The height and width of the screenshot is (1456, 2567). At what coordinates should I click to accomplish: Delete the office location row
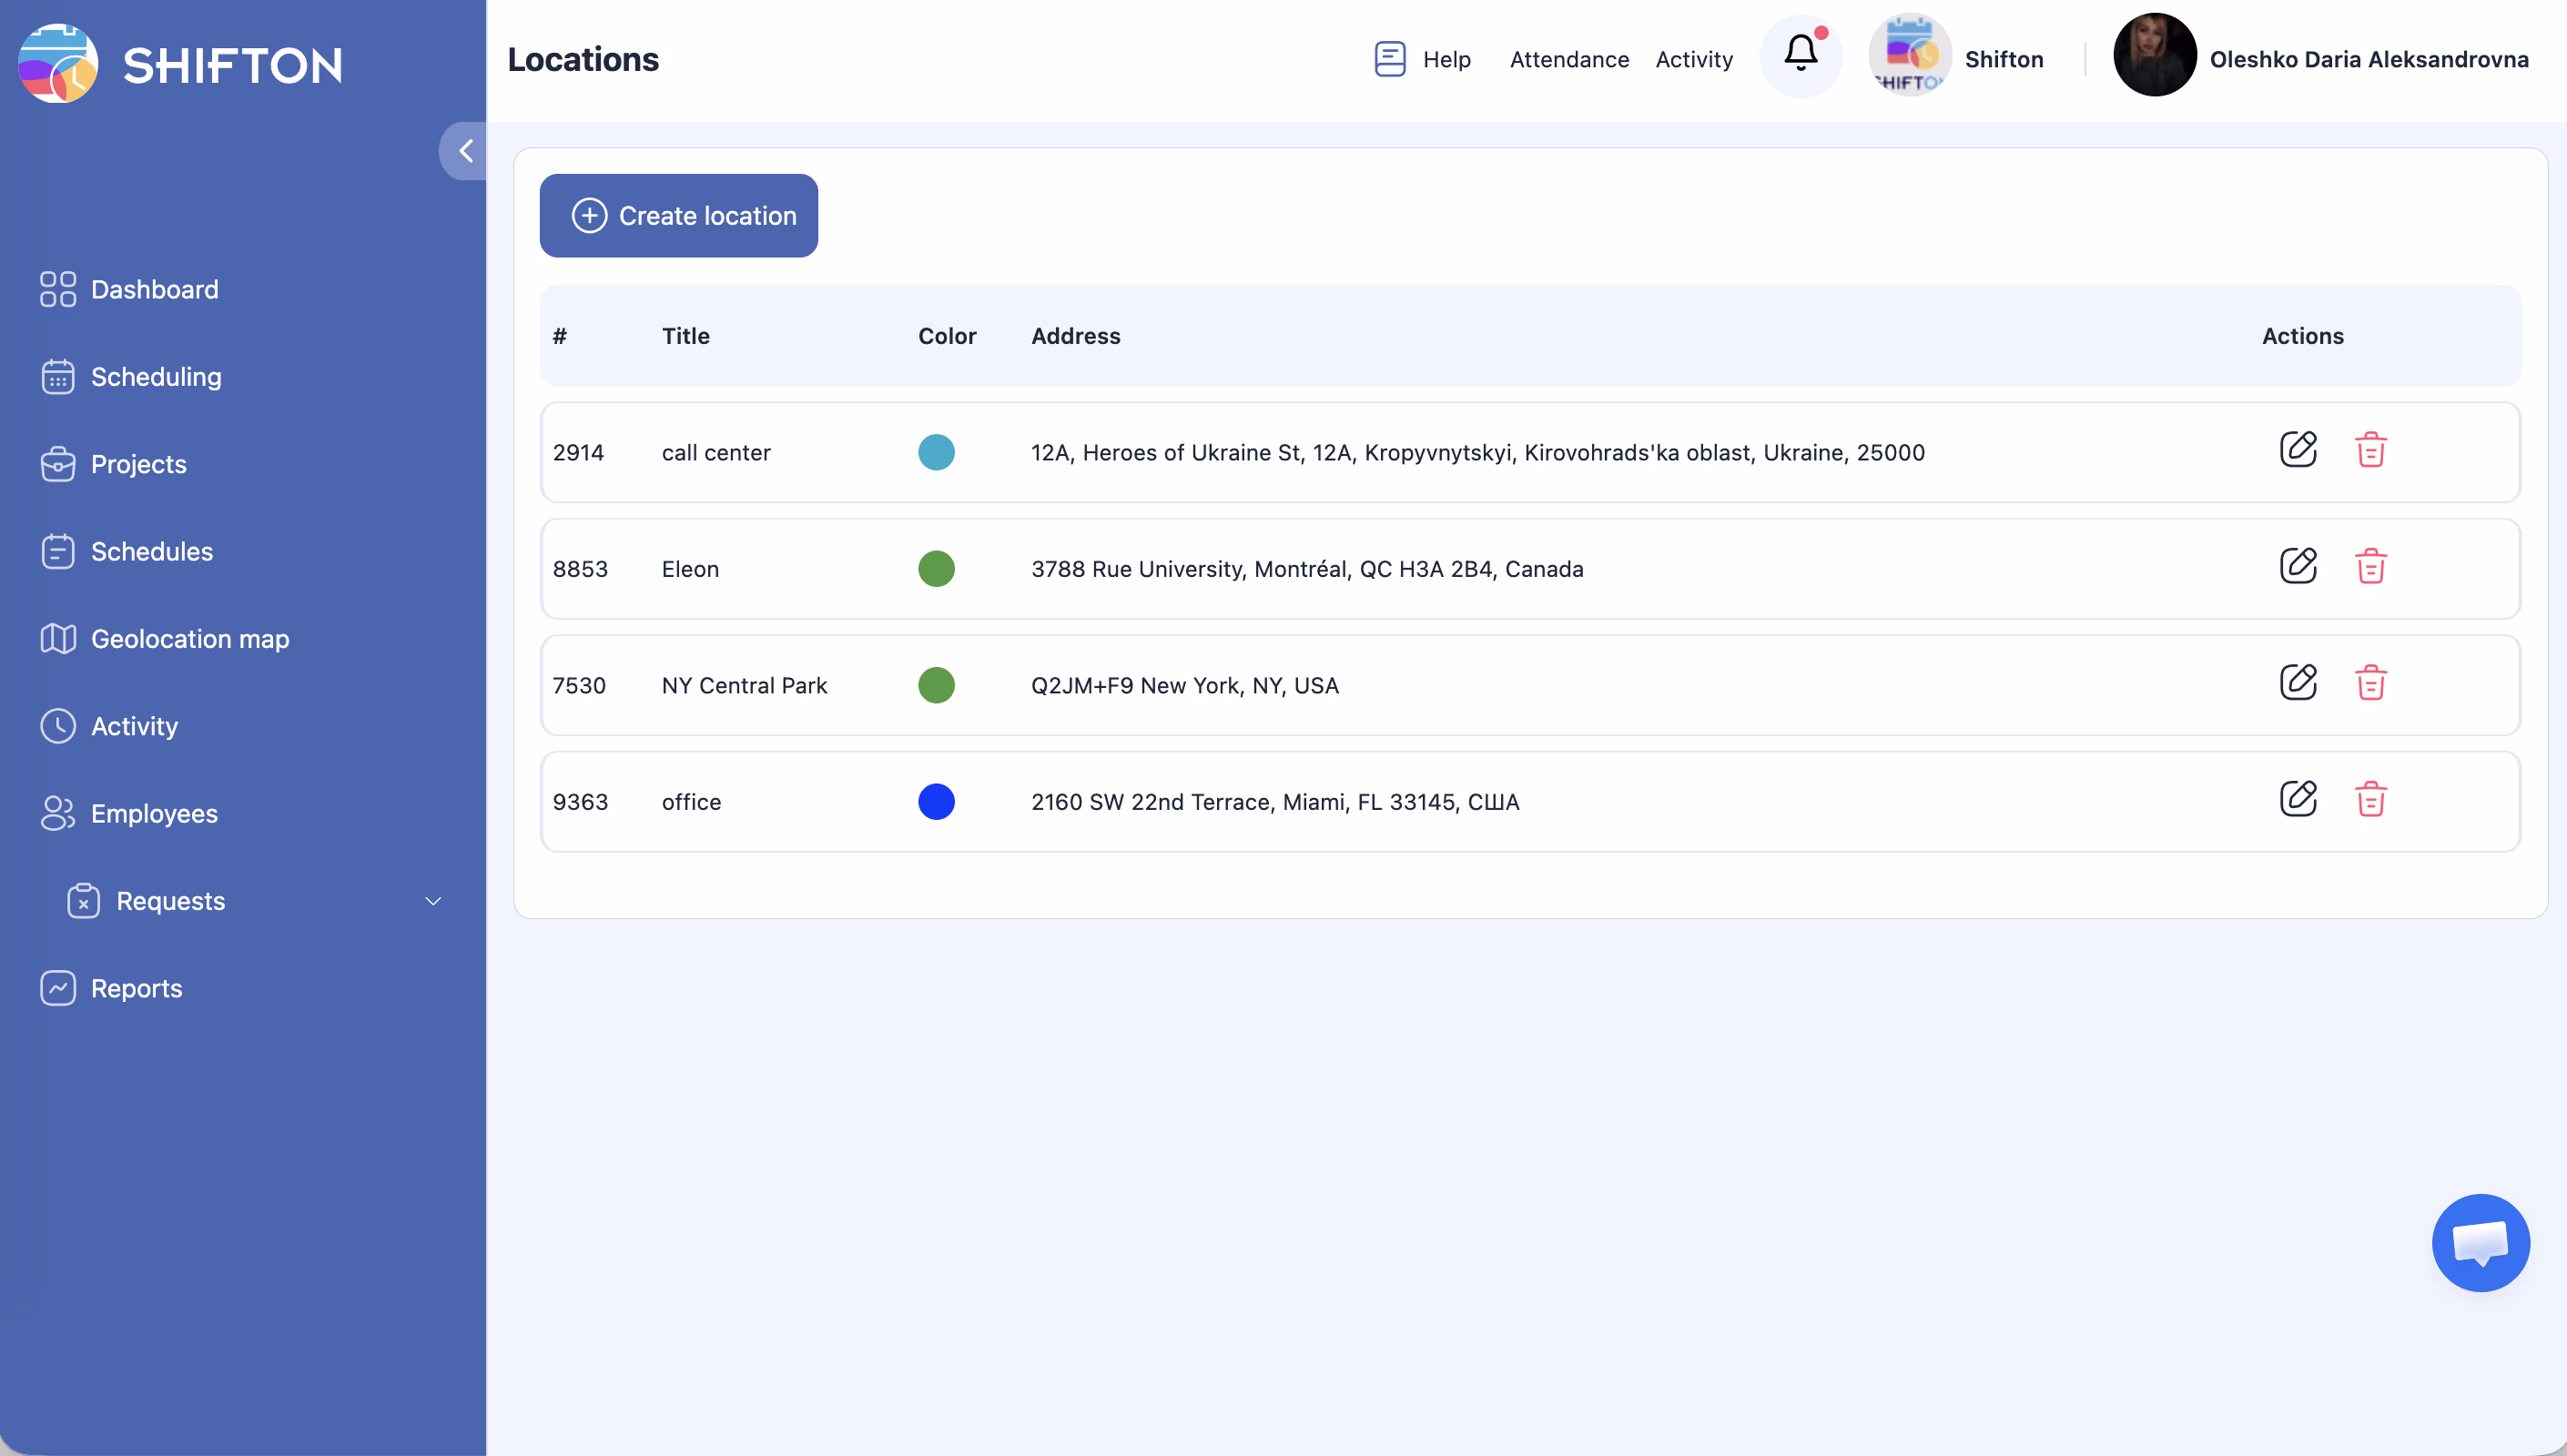(2370, 800)
